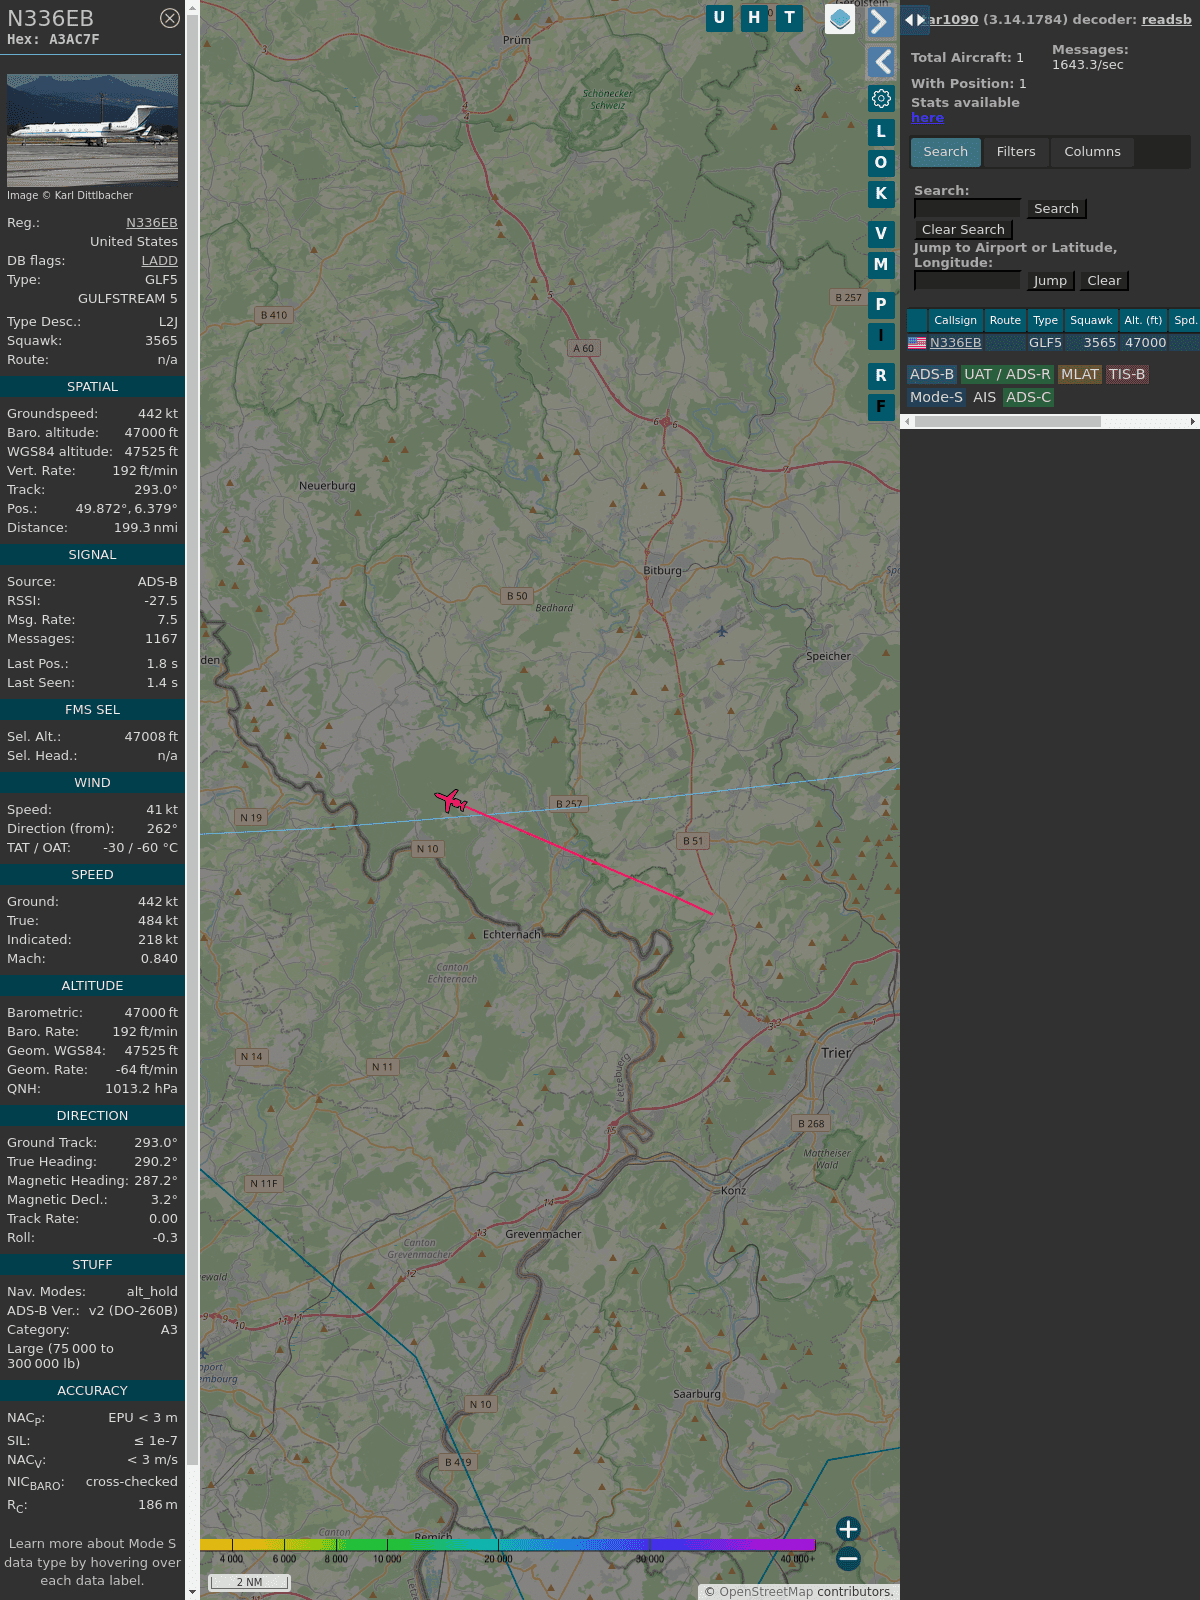
Task: Click the settings gear icon on map
Action: point(881,98)
